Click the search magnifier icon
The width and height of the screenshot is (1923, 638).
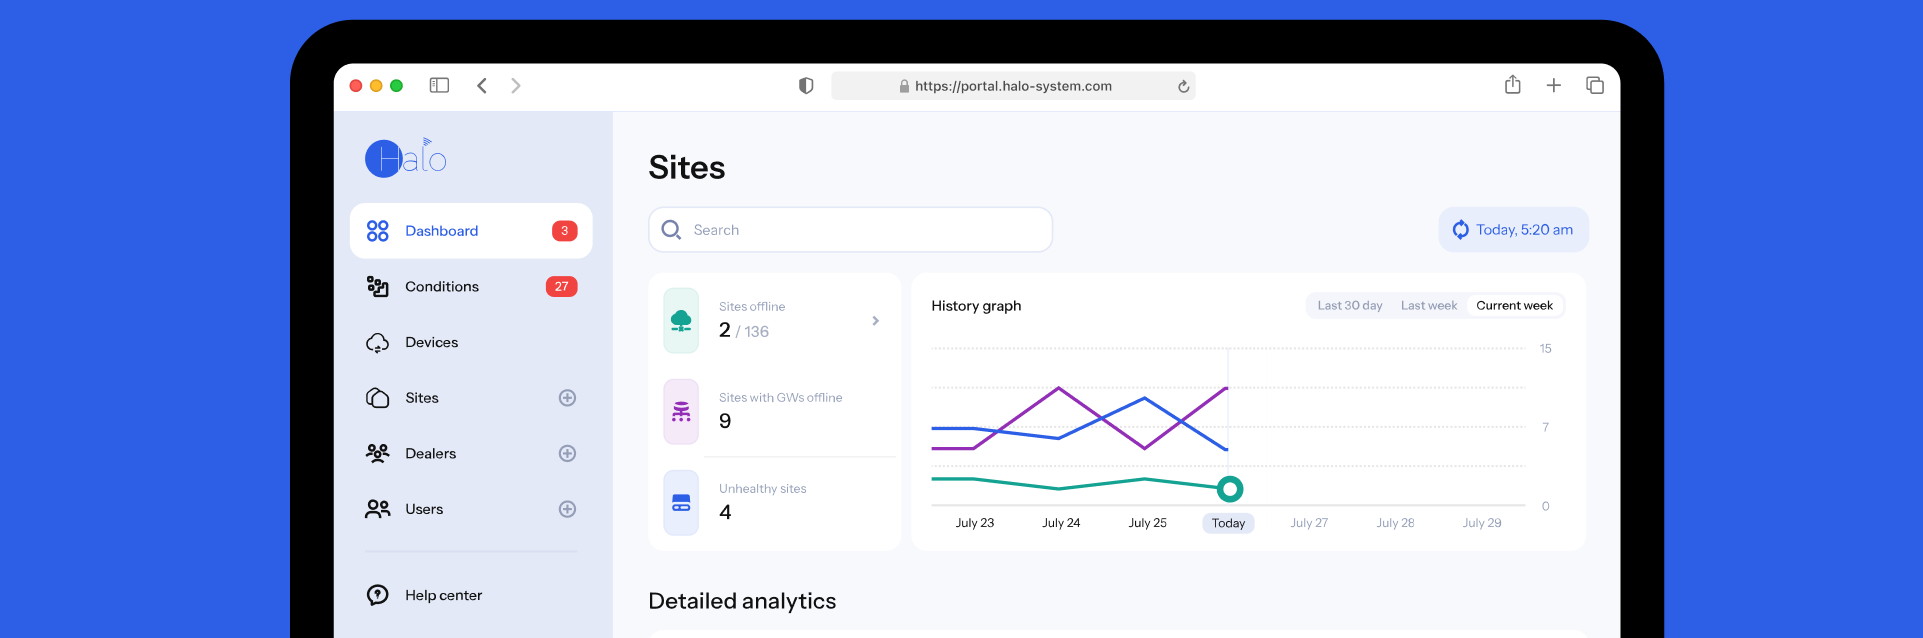671,230
